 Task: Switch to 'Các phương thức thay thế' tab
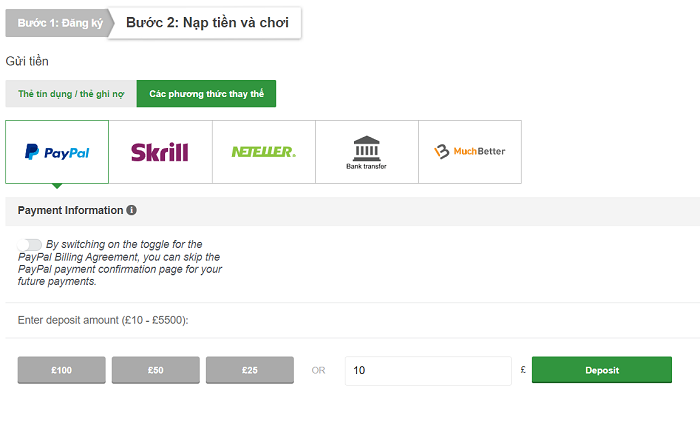pyautogui.click(x=206, y=94)
